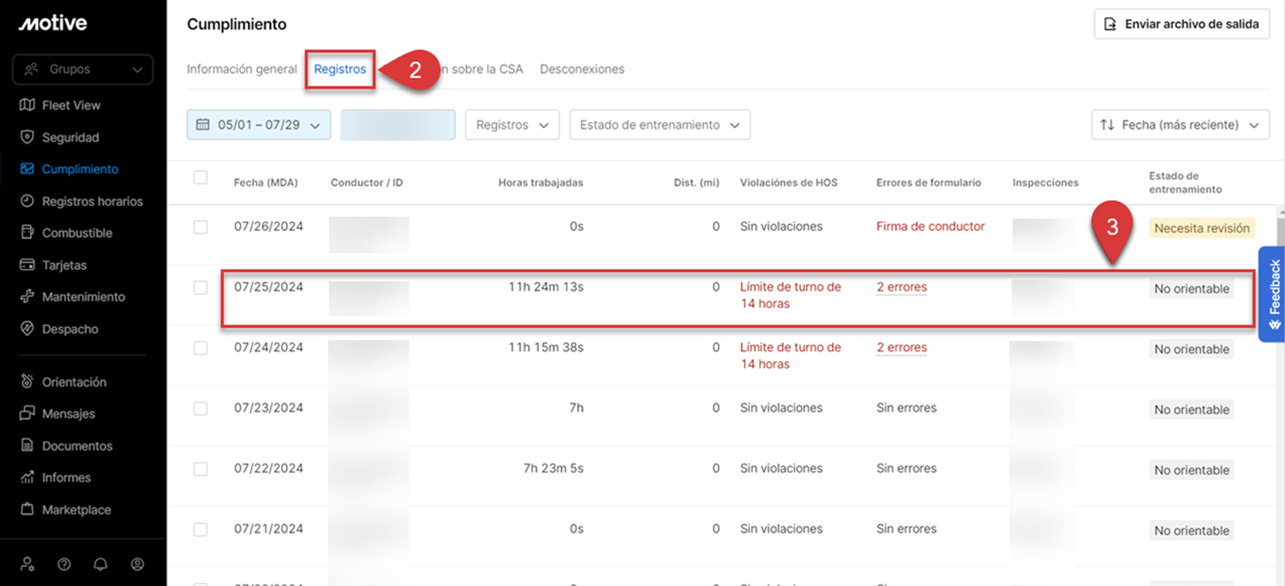
Task: Click Enviar archivo de salida button
Action: point(1182,24)
